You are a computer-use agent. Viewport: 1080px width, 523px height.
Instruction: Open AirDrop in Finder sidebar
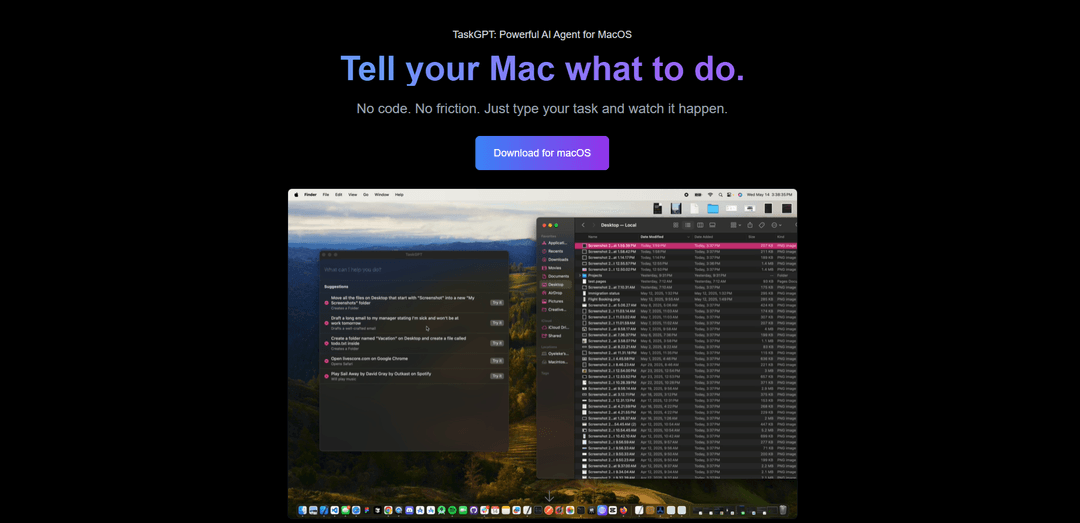(x=552, y=293)
